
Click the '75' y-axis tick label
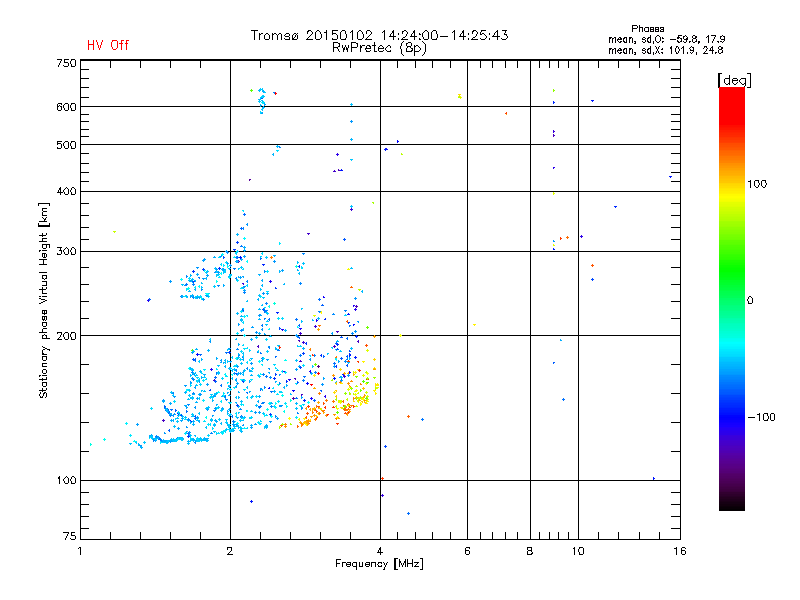(x=70, y=536)
